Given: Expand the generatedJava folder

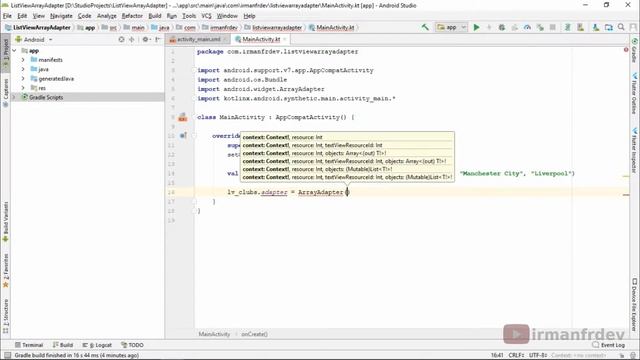Looking at the screenshot, I should 23,79.
